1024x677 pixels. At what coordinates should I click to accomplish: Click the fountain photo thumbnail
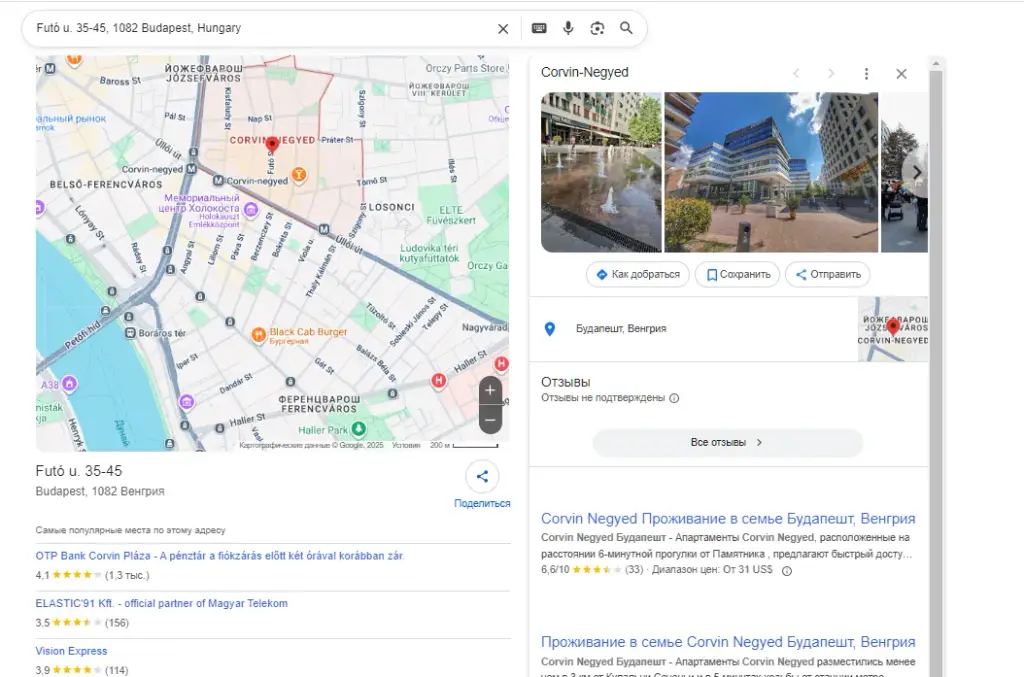[x=601, y=172]
